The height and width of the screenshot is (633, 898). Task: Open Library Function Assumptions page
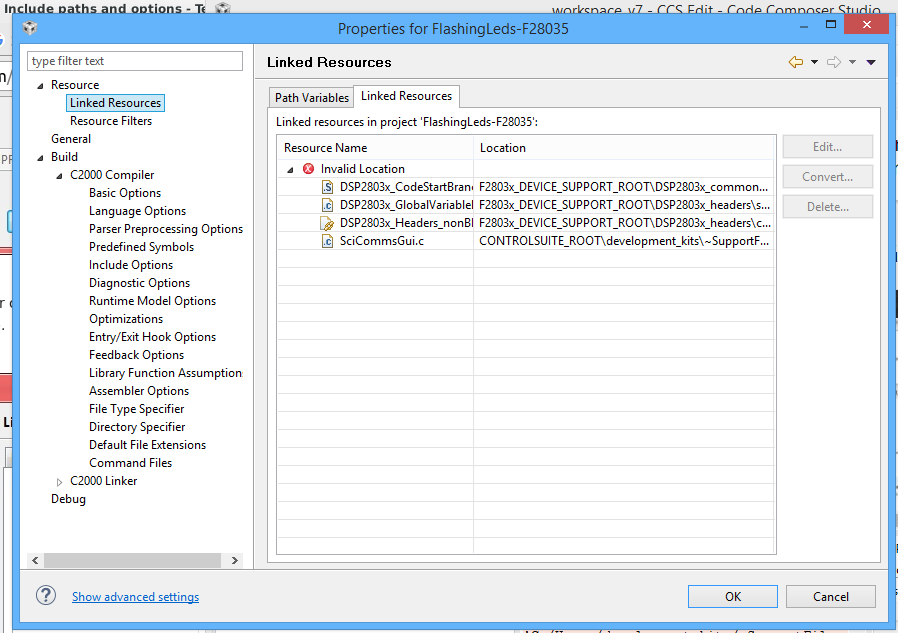point(166,373)
